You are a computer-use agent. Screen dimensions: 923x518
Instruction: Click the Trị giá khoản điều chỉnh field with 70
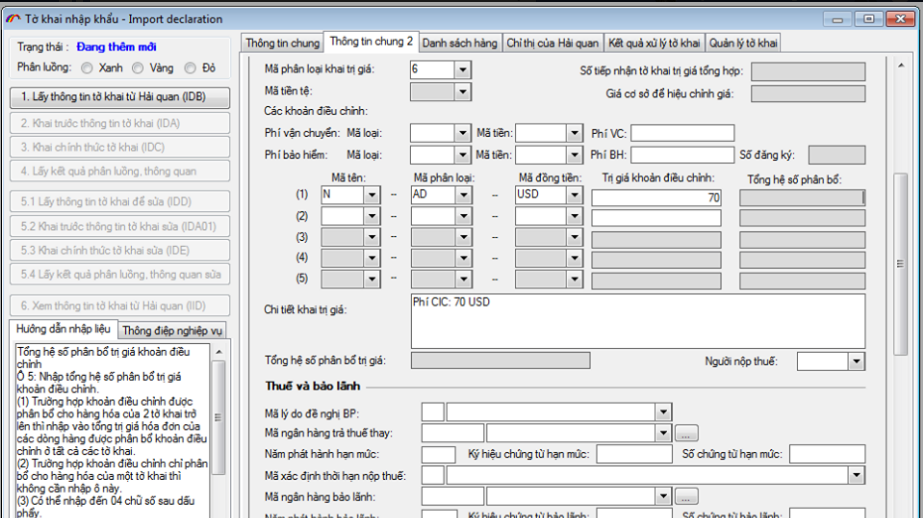click(656, 197)
